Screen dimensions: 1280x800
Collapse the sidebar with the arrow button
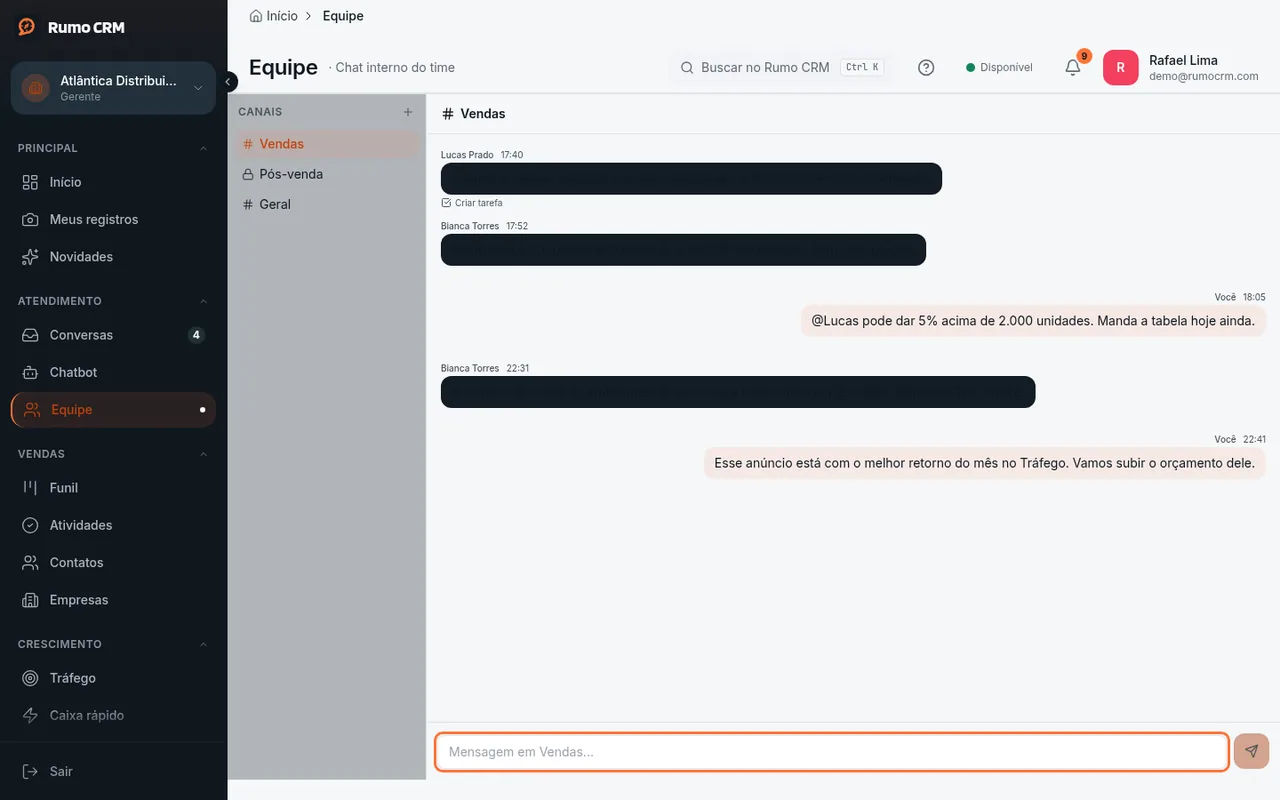click(x=229, y=82)
